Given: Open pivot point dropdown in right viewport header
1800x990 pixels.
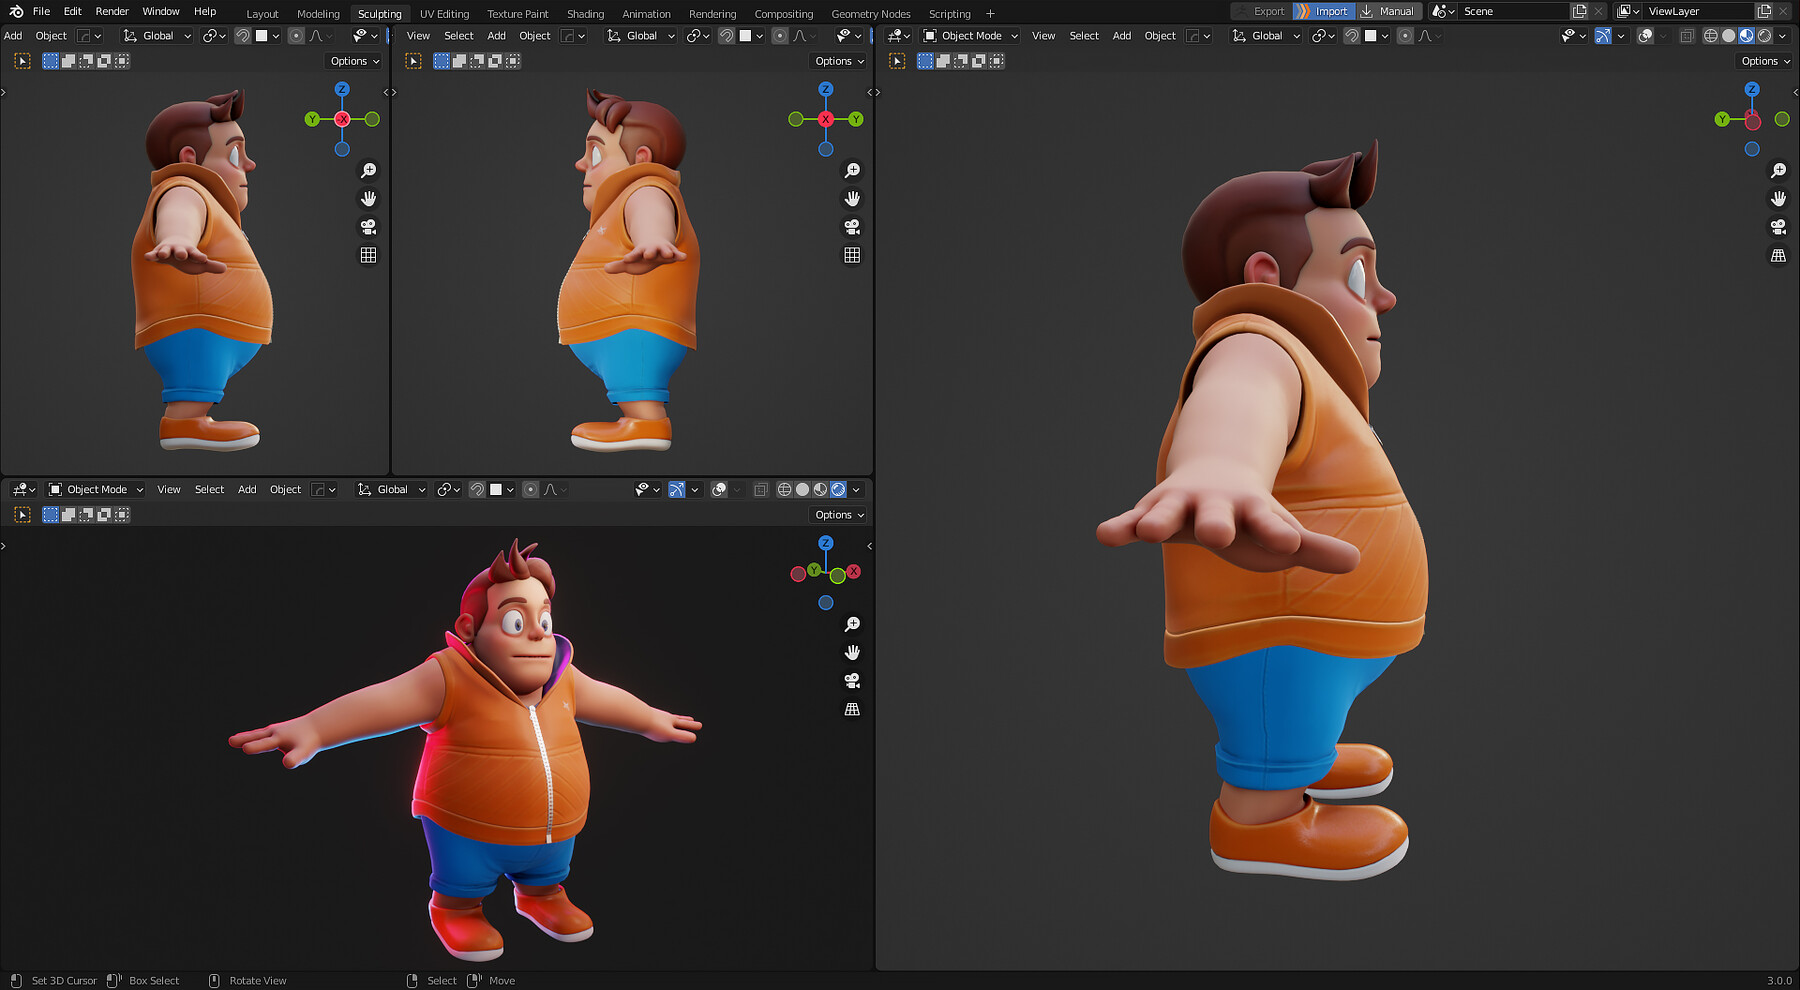Looking at the screenshot, I should point(1323,36).
